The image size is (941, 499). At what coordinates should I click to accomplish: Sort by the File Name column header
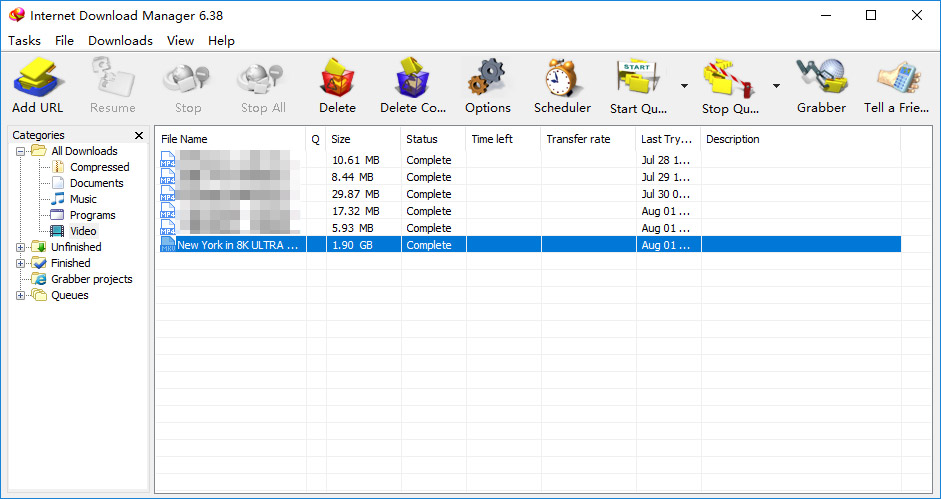pos(230,139)
